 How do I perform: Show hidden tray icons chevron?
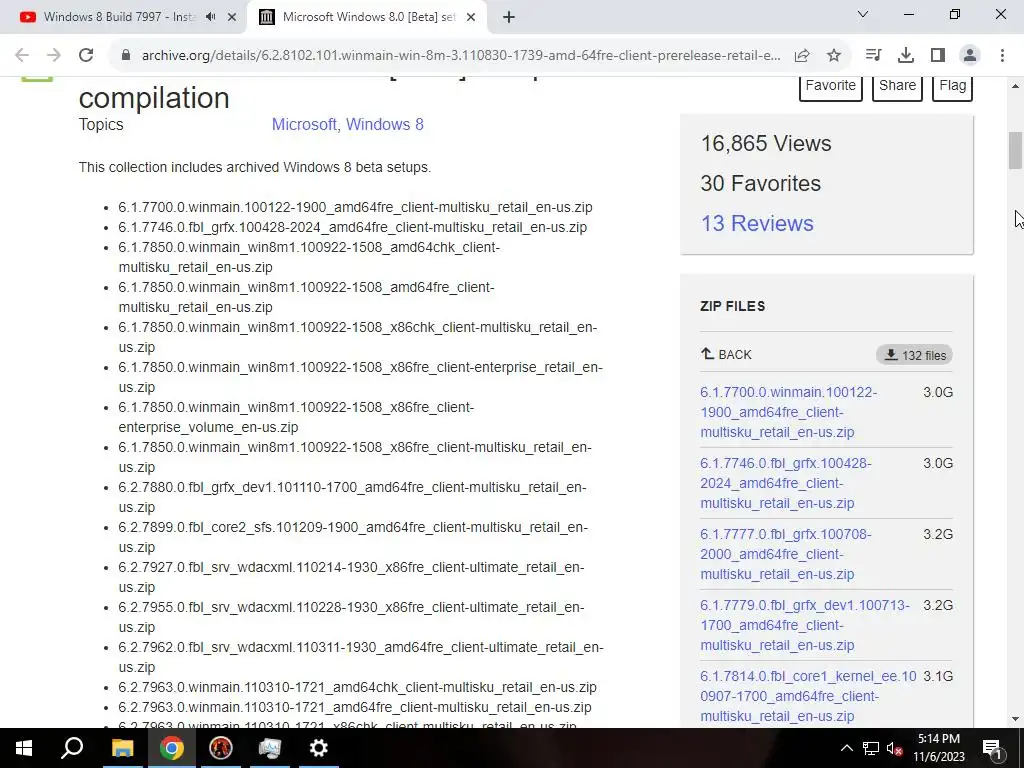pyautogui.click(x=846, y=748)
